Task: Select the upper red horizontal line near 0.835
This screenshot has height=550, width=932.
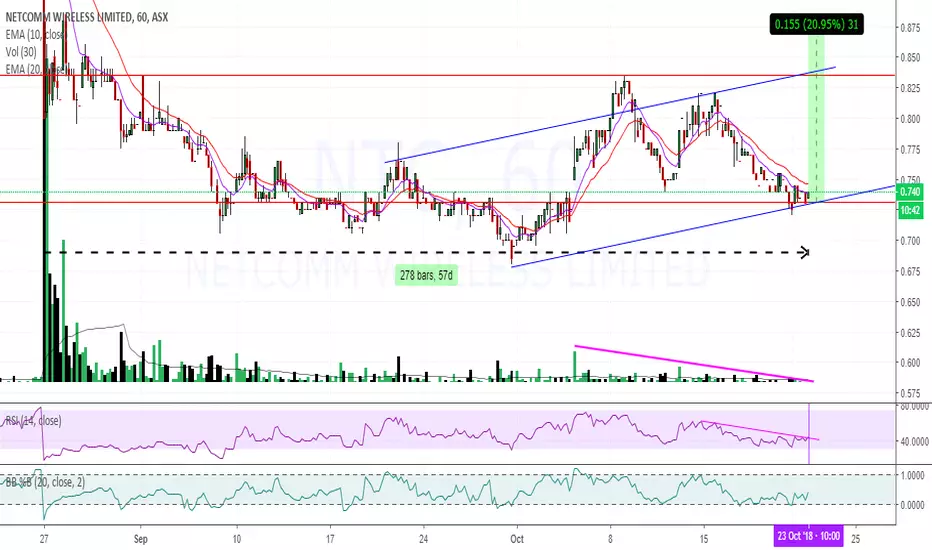Action: (447, 76)
